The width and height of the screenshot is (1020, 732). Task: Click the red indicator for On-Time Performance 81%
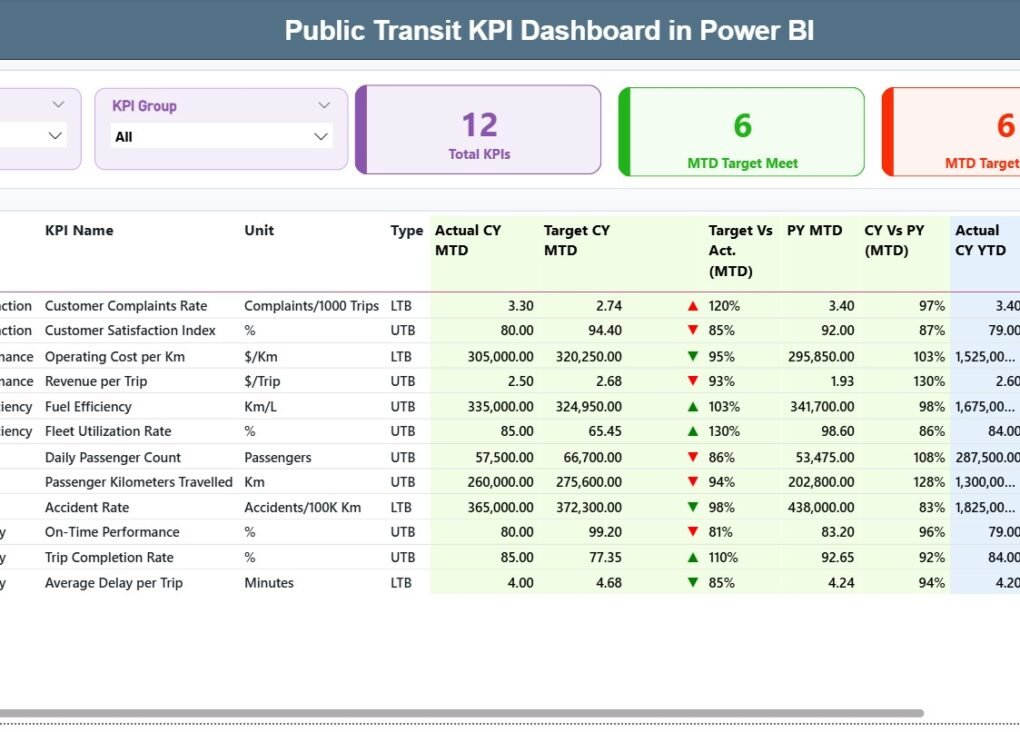692,532
